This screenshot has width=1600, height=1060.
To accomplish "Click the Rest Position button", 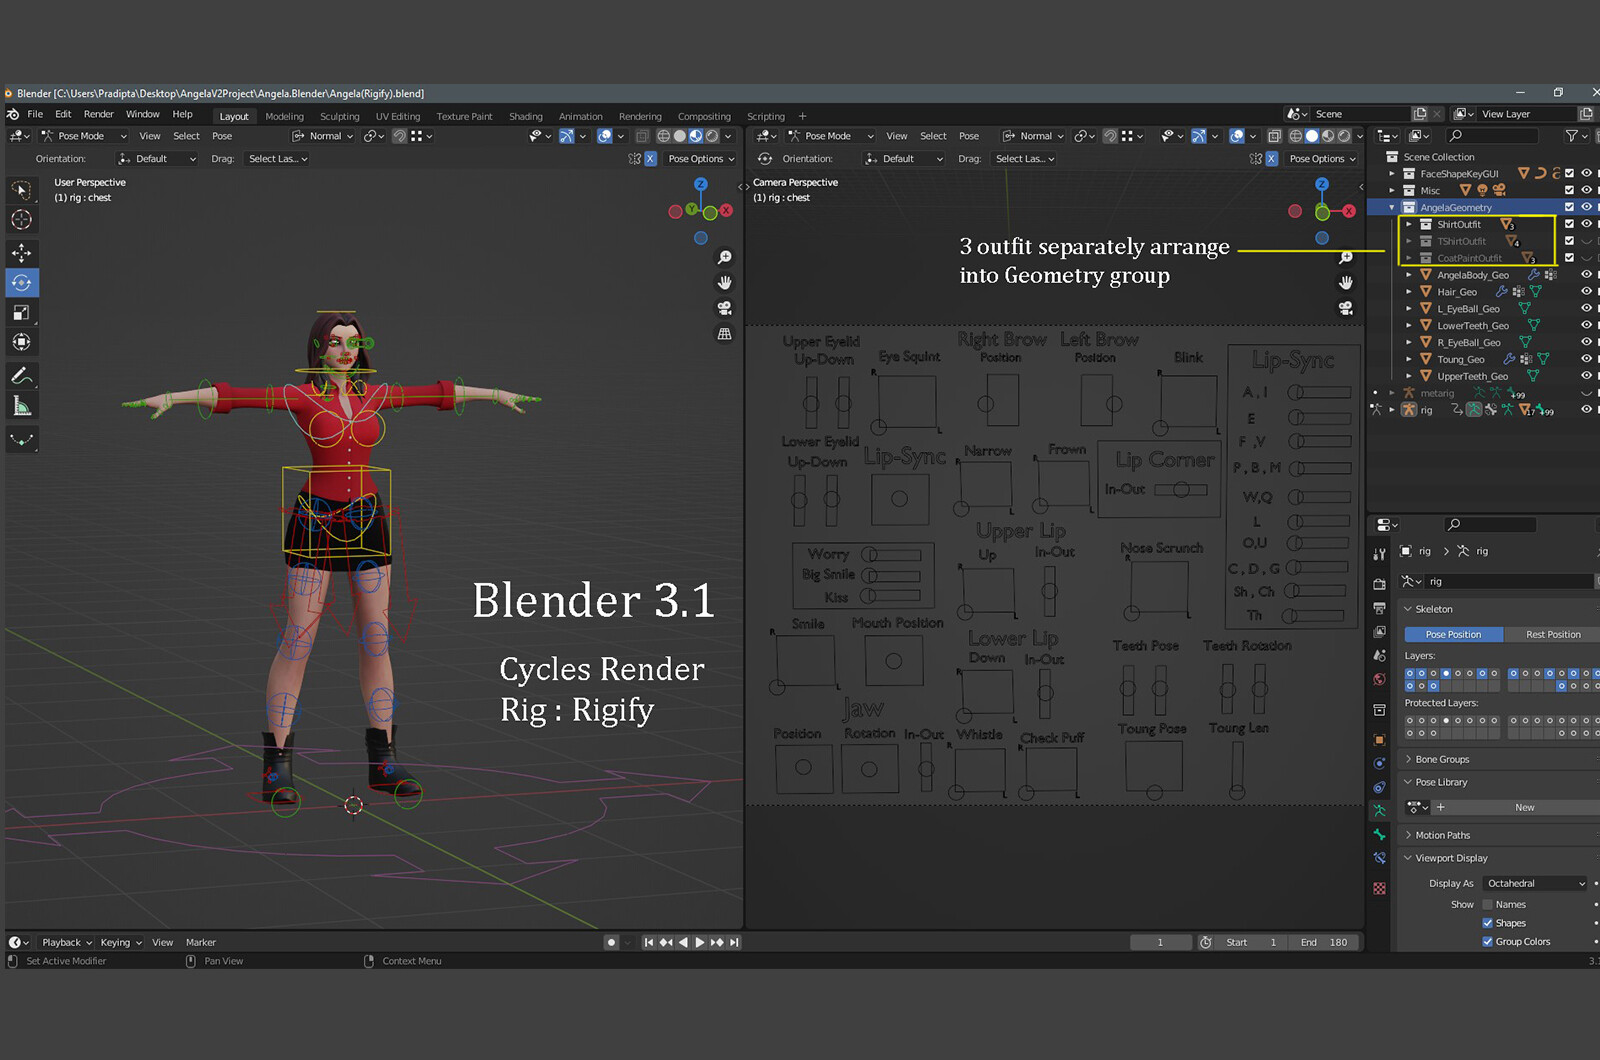I will (x=1552, y=635).
